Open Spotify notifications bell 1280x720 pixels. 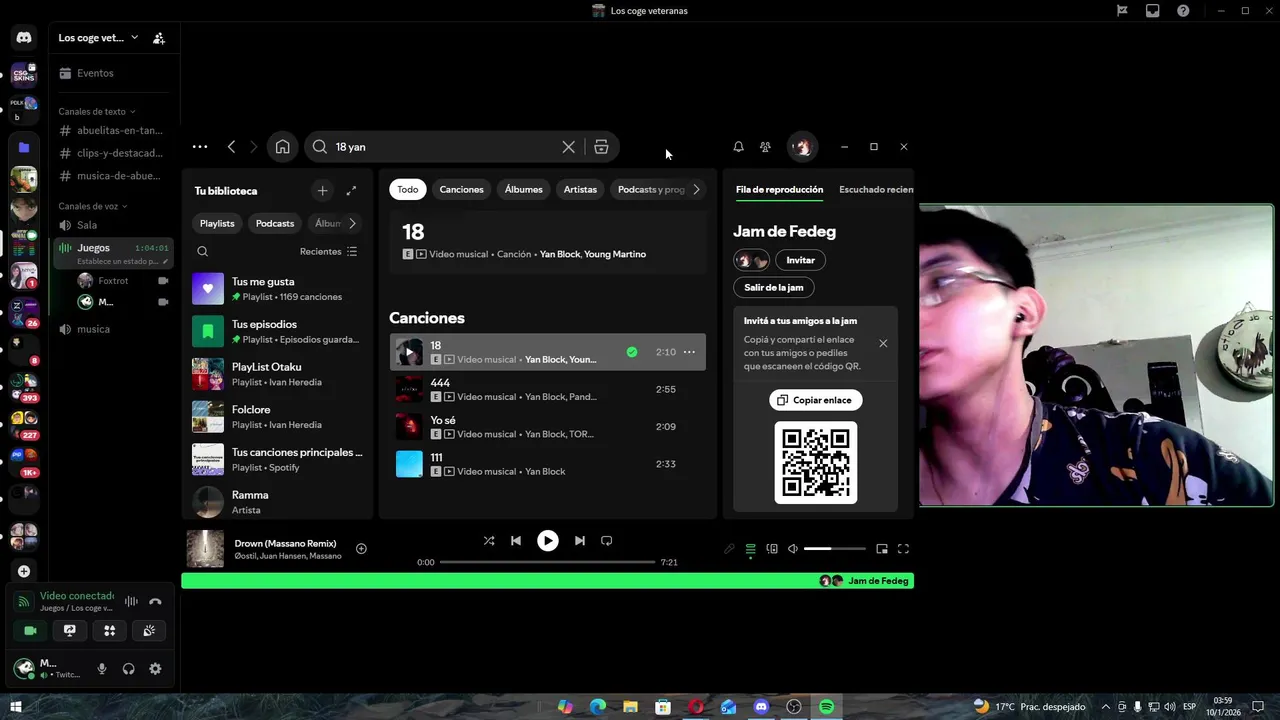[738, 147]
